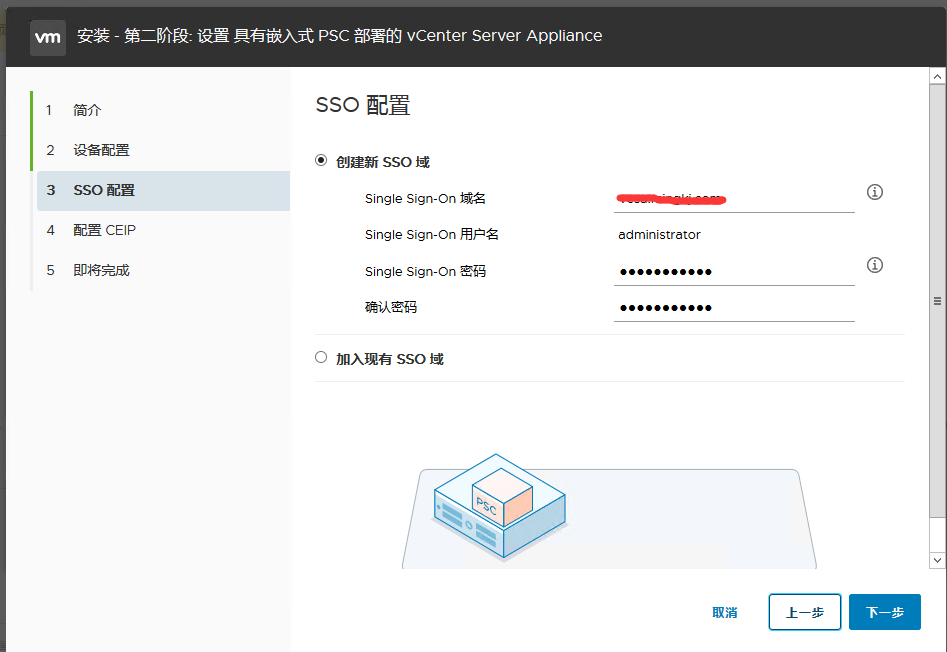The image size is (947, 652).
Task: Click the scrollbar down arrow
Action: 937,560
